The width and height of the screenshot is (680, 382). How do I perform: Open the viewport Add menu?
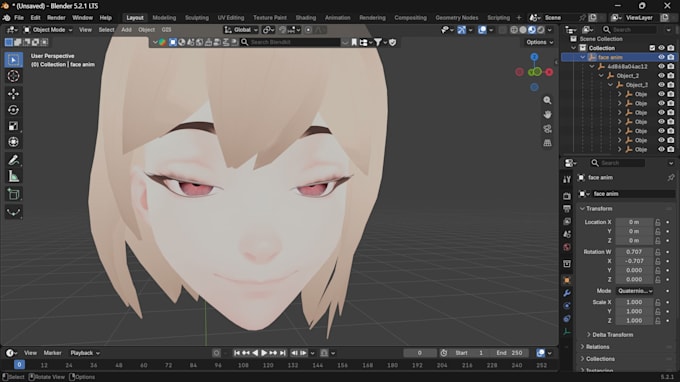click(126, 30)
